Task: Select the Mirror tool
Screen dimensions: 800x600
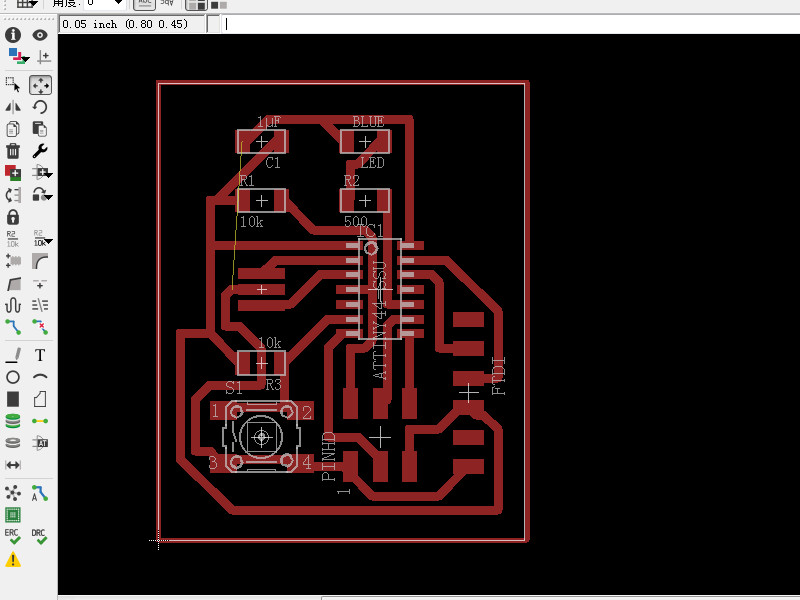Action: click(13, 107)
